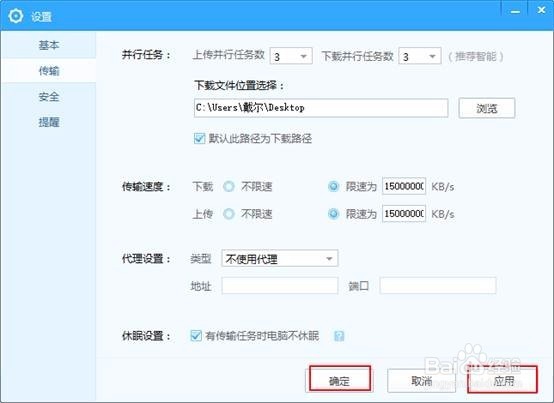Click the （推荐智能） hint text
The height and width of the screenshot is (403, 554).
point(476,57)
